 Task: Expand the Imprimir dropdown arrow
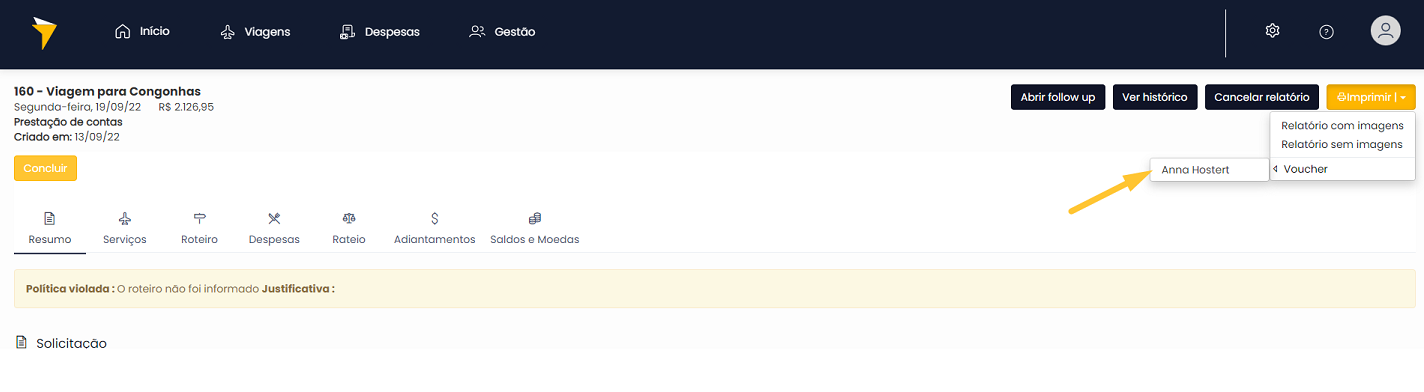tap(1404, 97)
